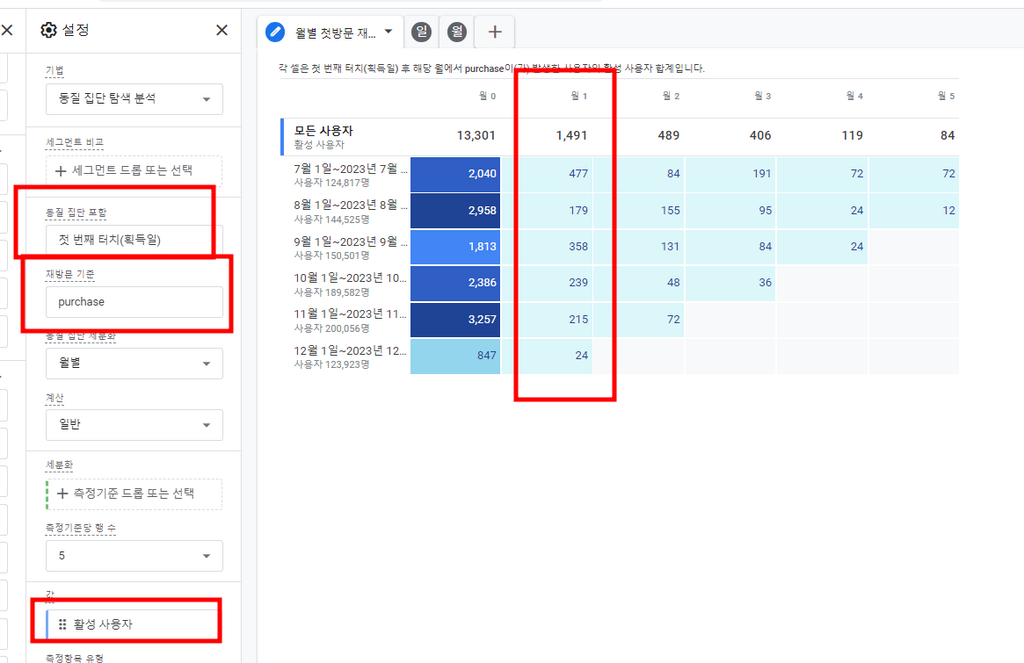Click the purchase return criteria field

134,302
